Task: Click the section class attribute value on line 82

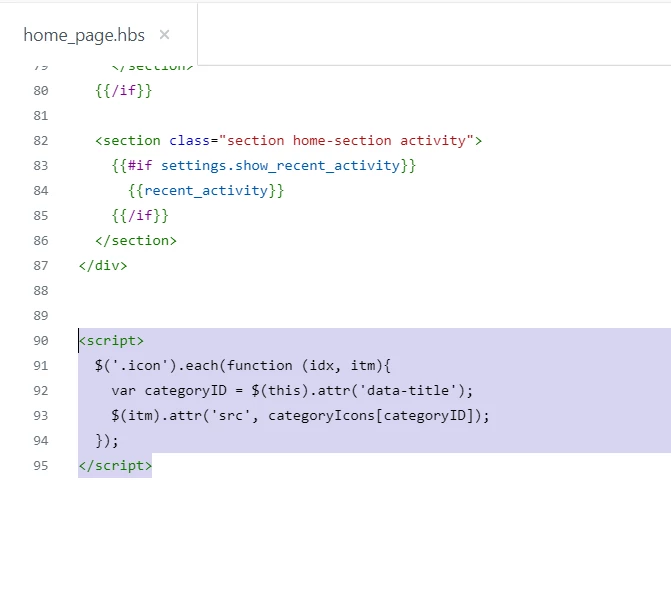Action: pos(346,141)
